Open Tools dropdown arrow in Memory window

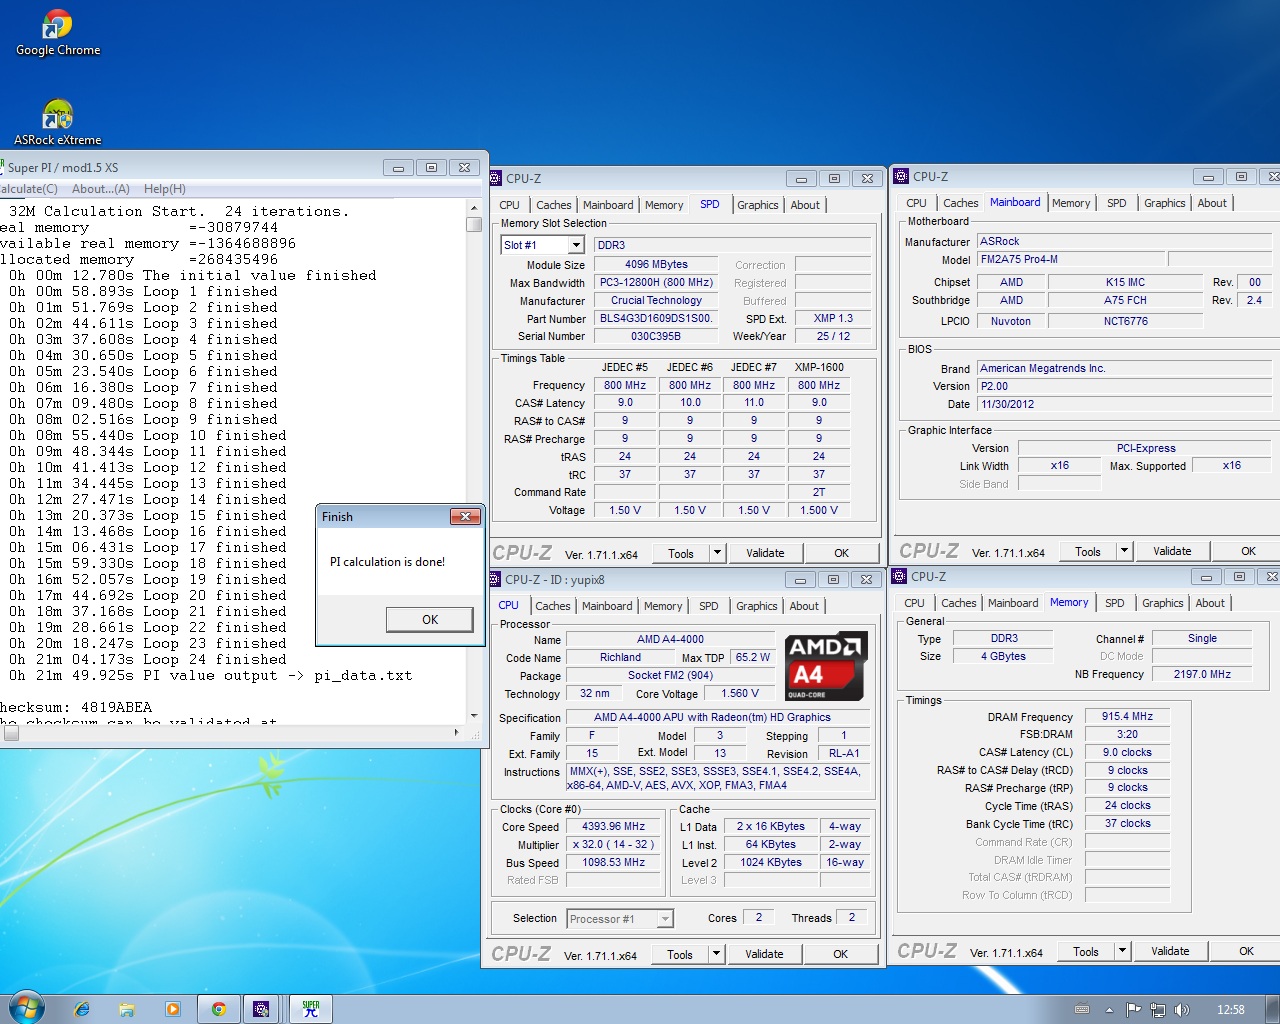pos(1122,951)
